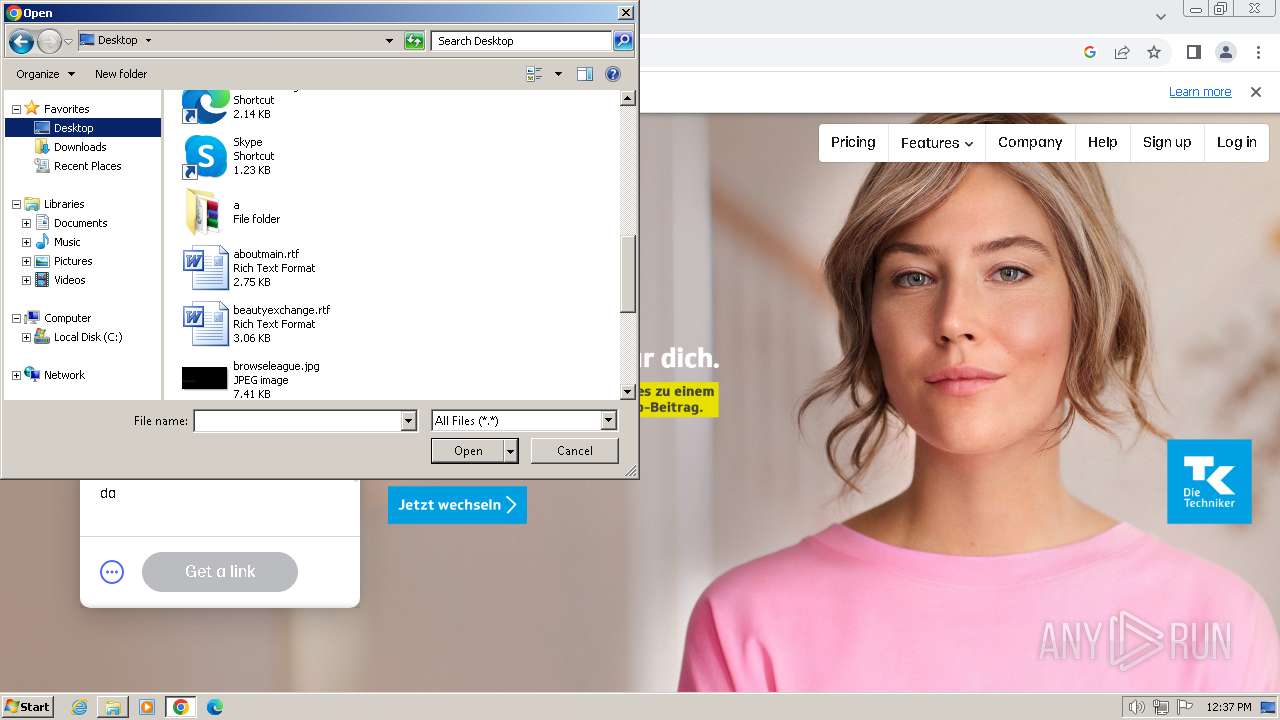This screenshot has width=1280, height=720.
Task: Open Microsoft Edge from taskbar
Action: [214, 707]
